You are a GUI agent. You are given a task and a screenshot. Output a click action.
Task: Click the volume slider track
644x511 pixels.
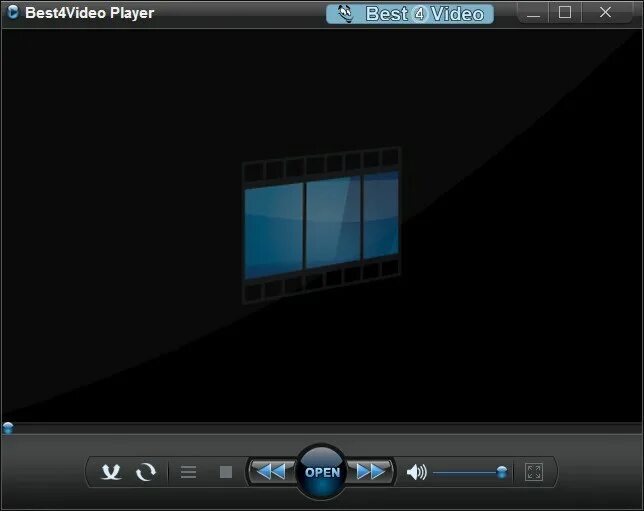(470, 472)
